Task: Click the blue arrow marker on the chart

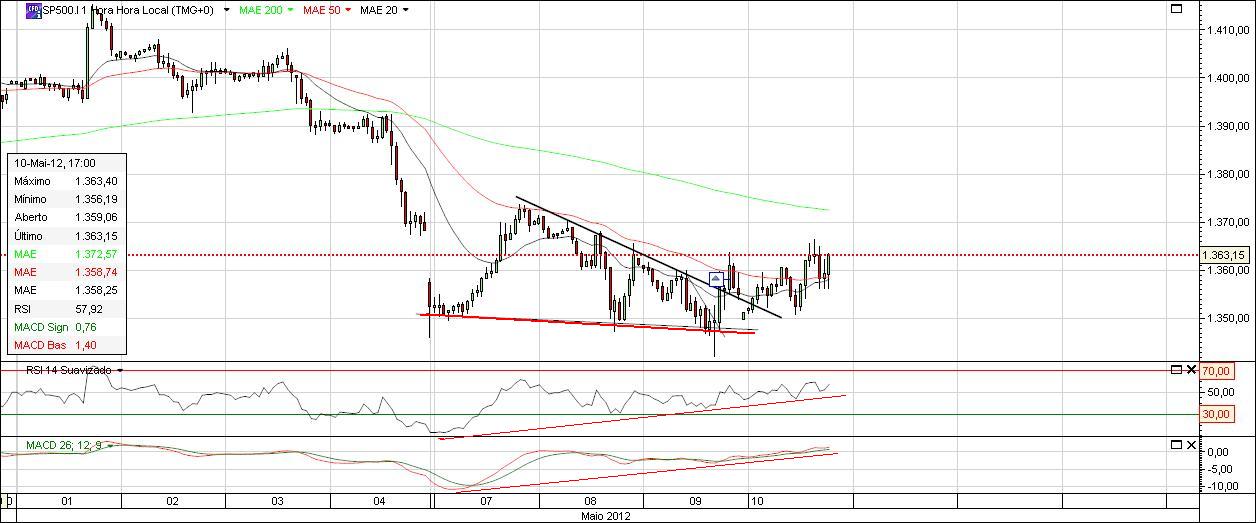Action: pos(716,279)
